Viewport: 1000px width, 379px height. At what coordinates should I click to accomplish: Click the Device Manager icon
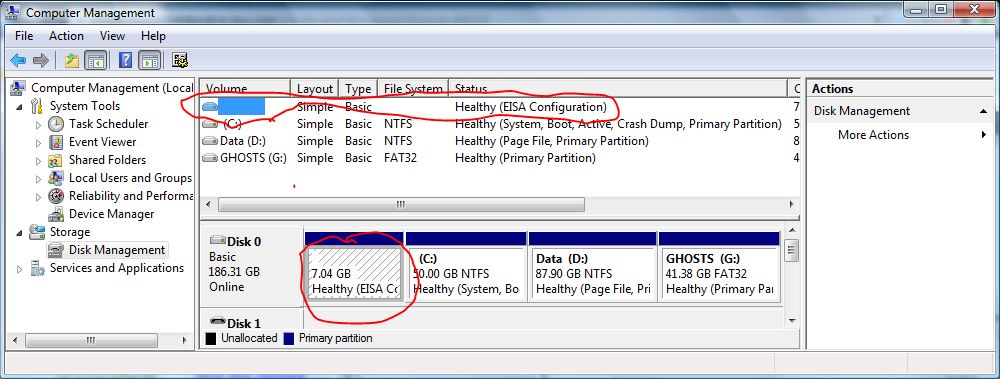click(x=57, y=214)
